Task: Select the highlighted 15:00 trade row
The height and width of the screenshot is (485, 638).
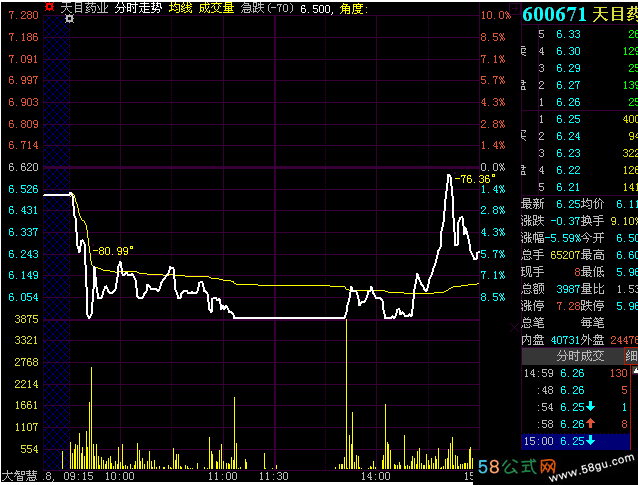Action: pyautogui.click(x=575, y=441)
